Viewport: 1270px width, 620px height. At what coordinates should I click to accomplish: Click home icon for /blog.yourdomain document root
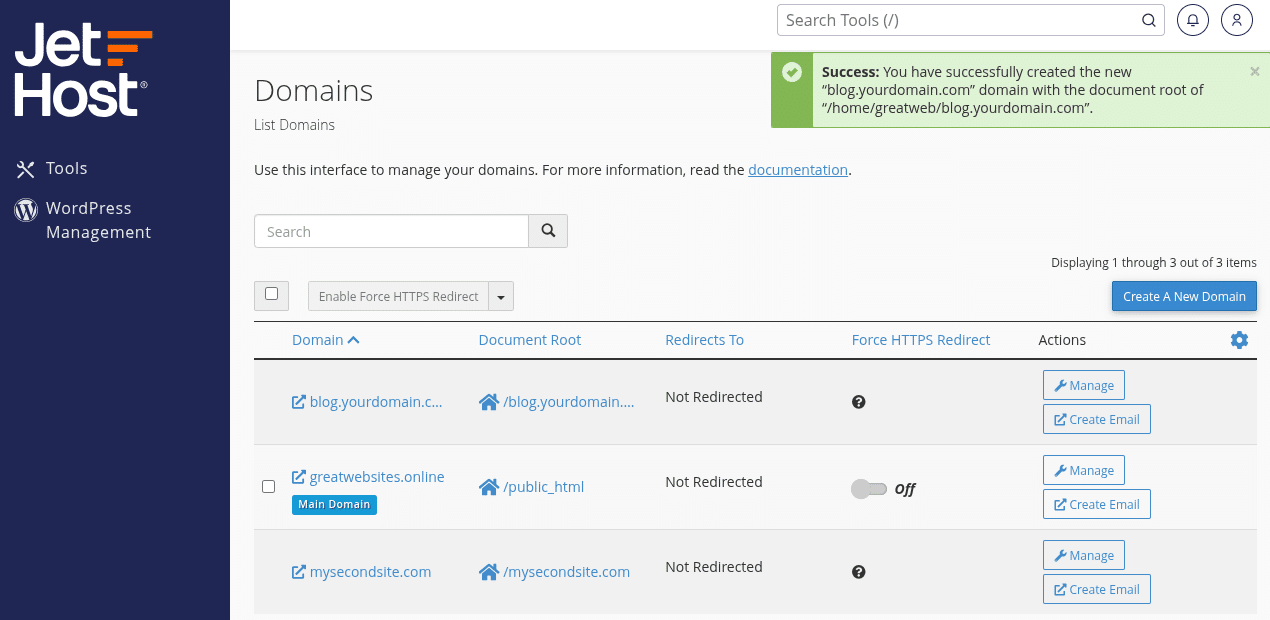click(x=489, y=402)
